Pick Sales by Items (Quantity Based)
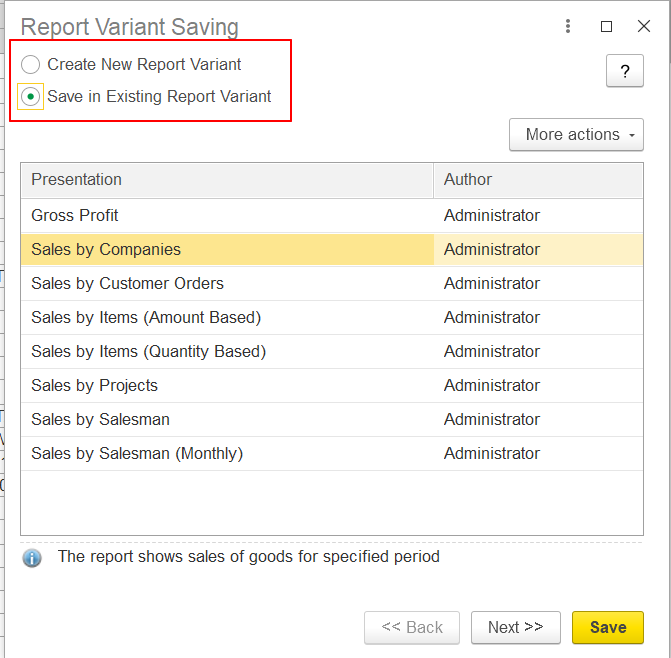Screen dimensions: 671x658 (148, 352)
